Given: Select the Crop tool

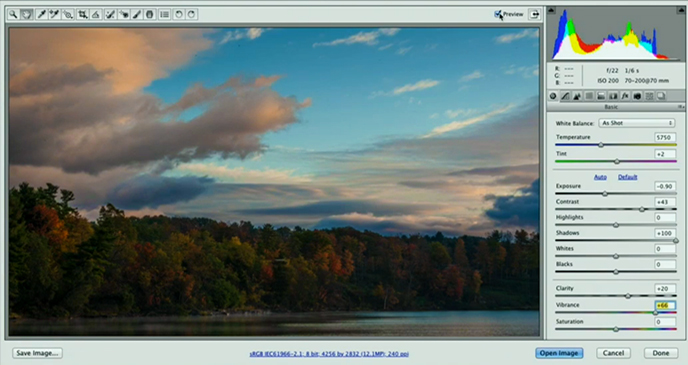Looking at the screenshot, I should pos(82,14).
